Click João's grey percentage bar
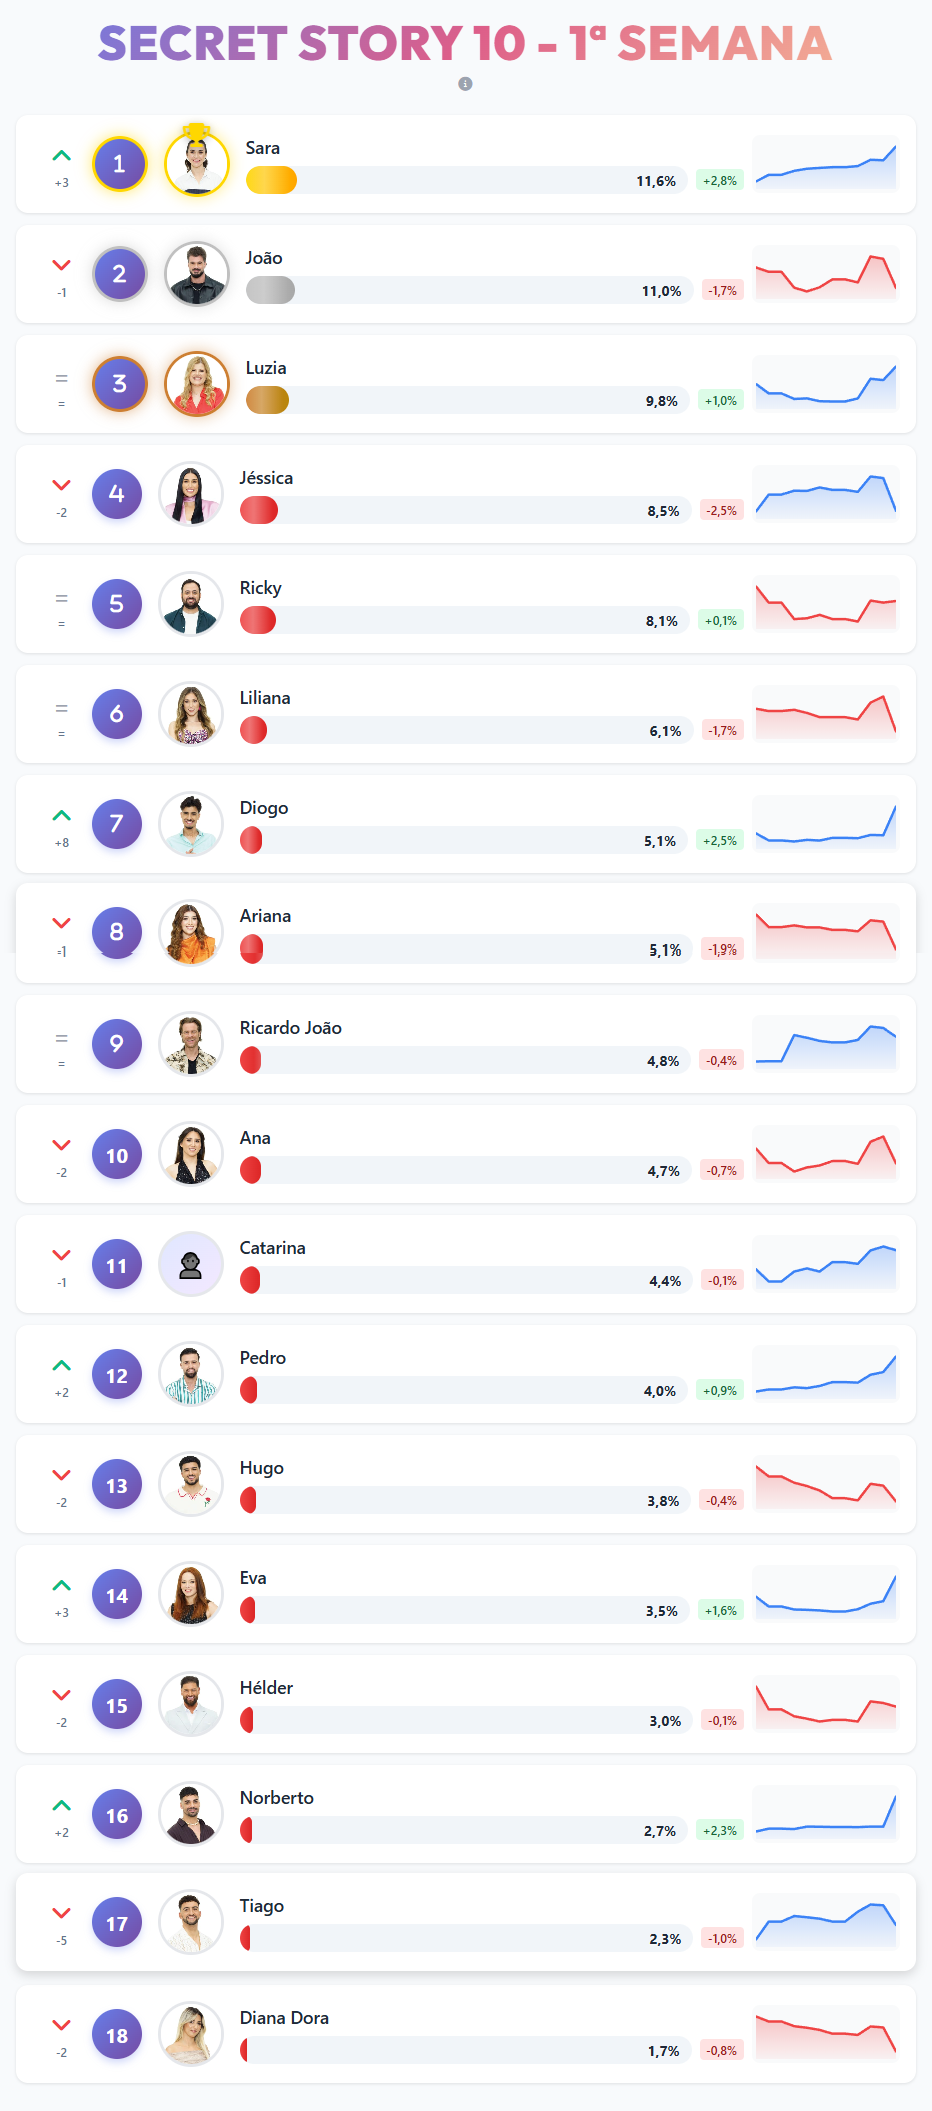 coord(270,290)
